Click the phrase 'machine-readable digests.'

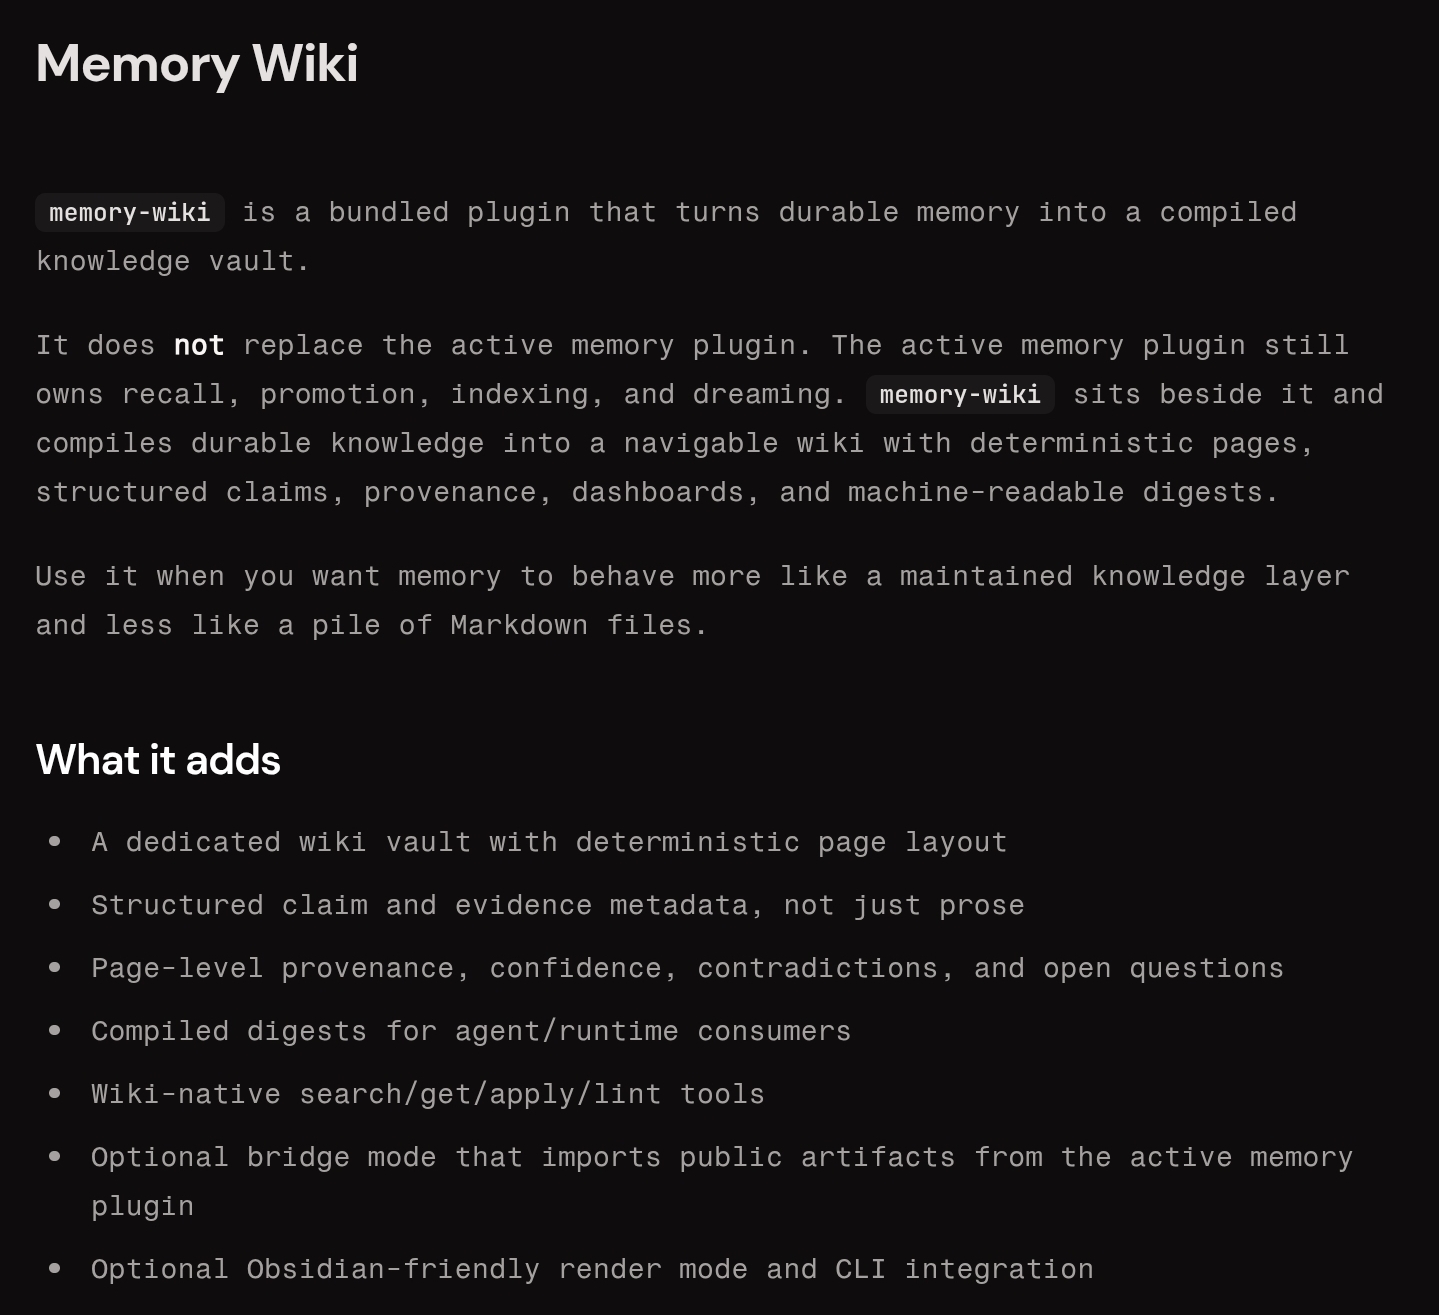tap(1063, 493)
